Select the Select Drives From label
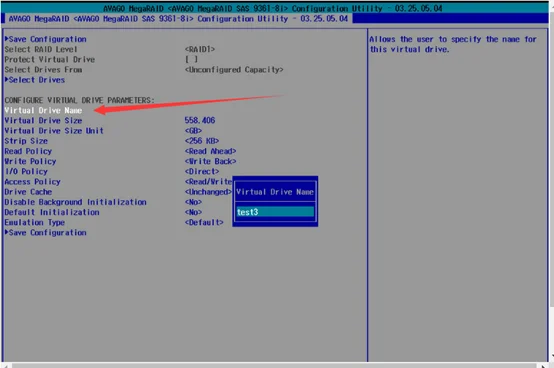Screen dimensions: 554x368 coord(43,70)
